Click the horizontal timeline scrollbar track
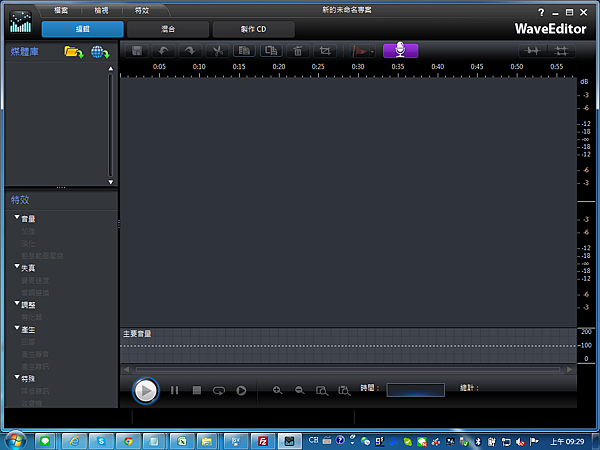 tap(348, 370)
